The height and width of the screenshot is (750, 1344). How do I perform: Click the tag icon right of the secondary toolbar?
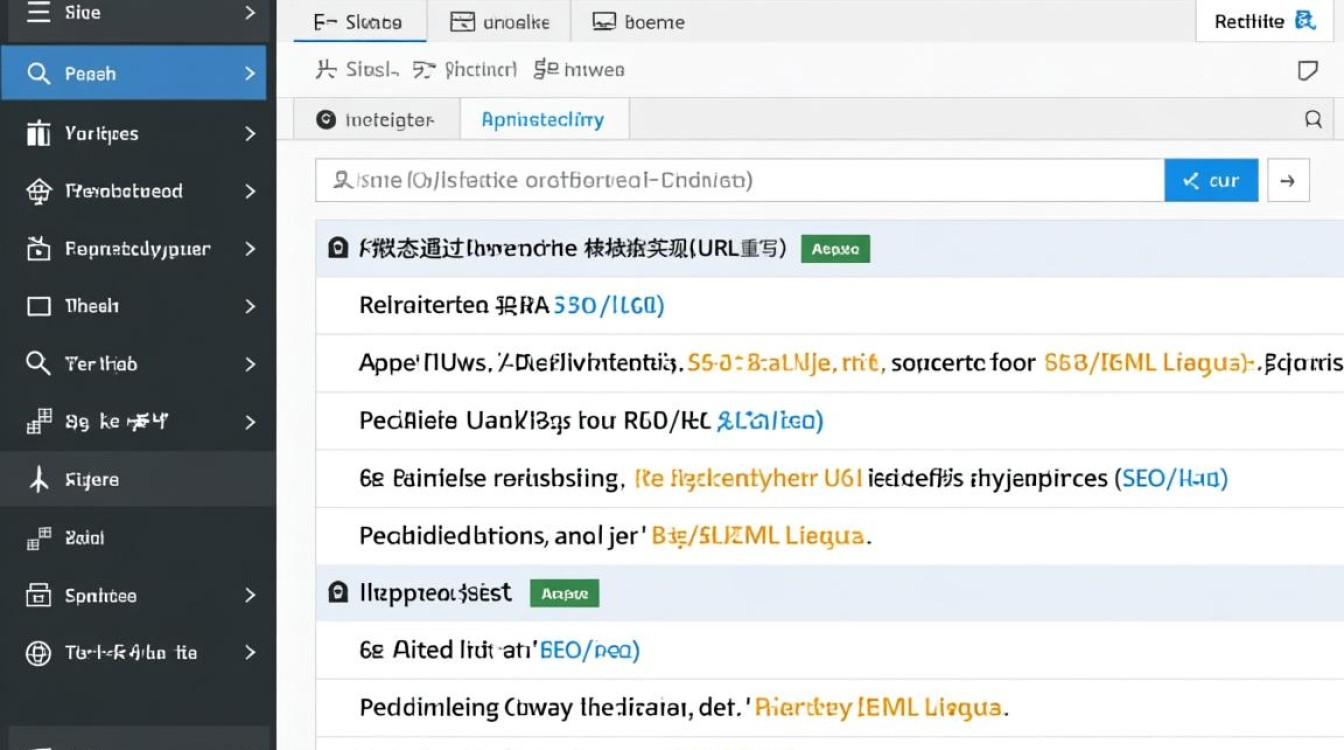point(1307,70)
